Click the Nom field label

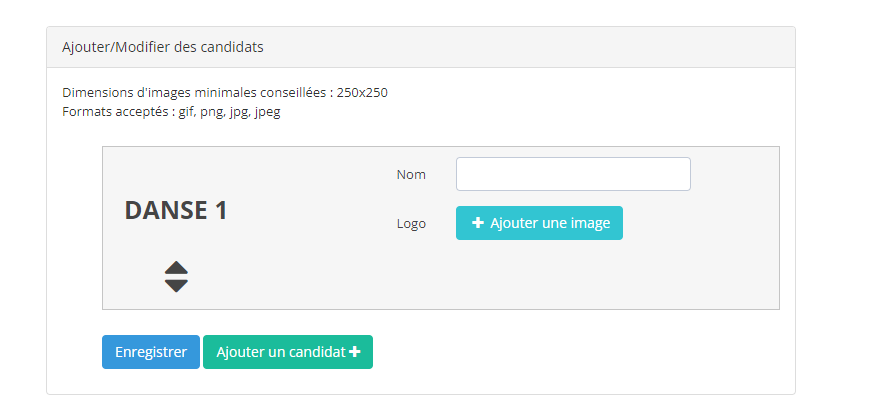[x=411, y=174]
